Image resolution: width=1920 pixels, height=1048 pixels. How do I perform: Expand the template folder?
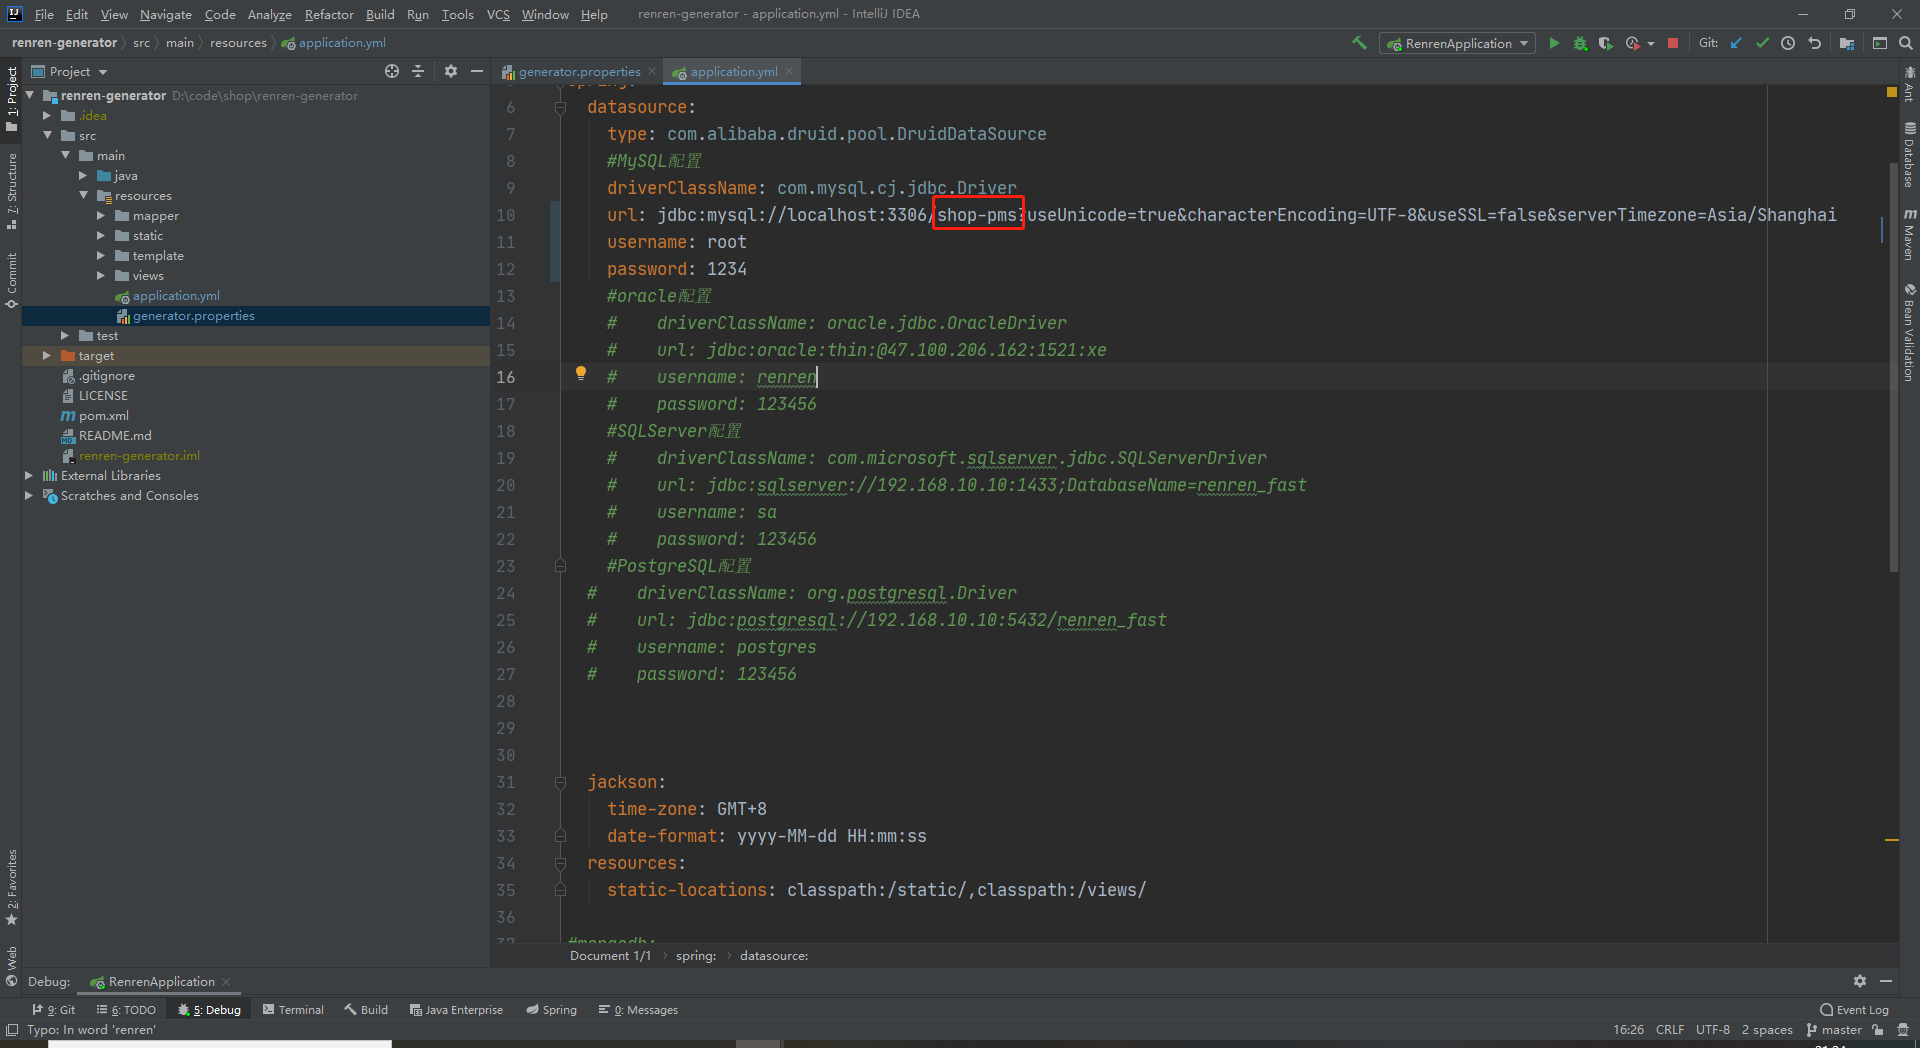click(x=101, y=256)
